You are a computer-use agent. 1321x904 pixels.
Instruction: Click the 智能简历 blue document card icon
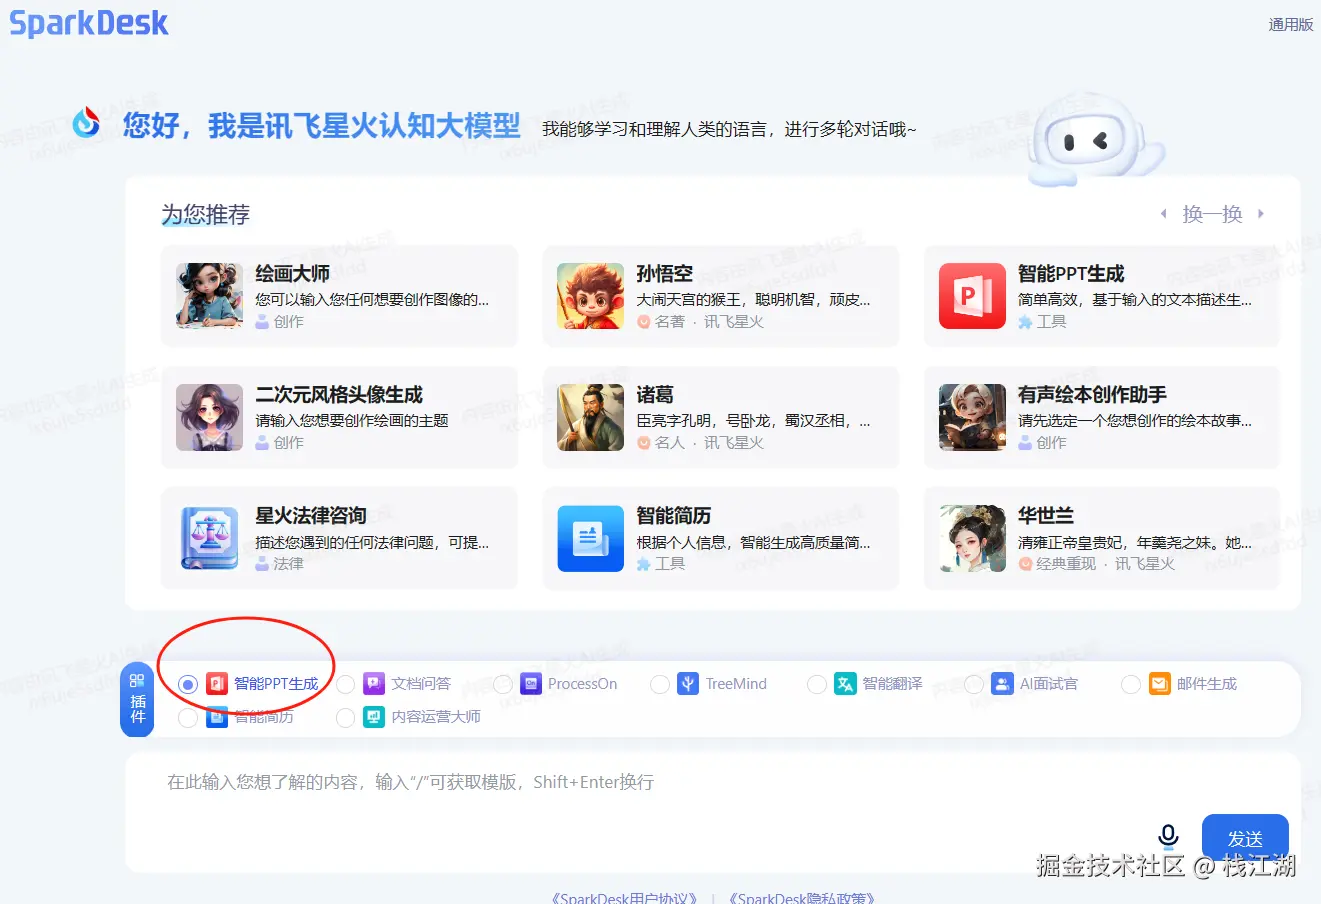(590, 538)
